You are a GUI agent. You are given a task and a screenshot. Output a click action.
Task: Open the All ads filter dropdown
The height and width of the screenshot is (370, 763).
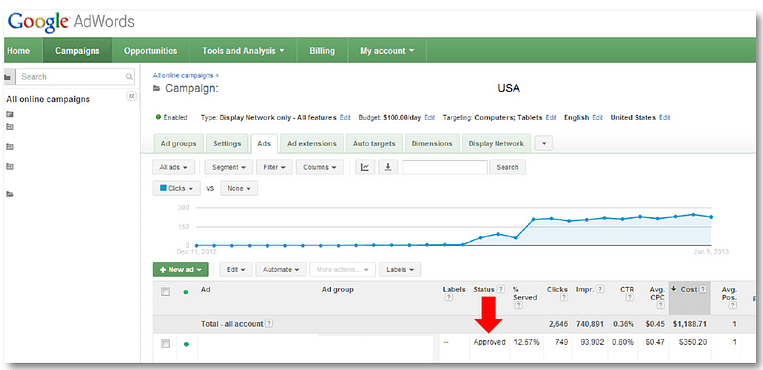coord(174,167)
